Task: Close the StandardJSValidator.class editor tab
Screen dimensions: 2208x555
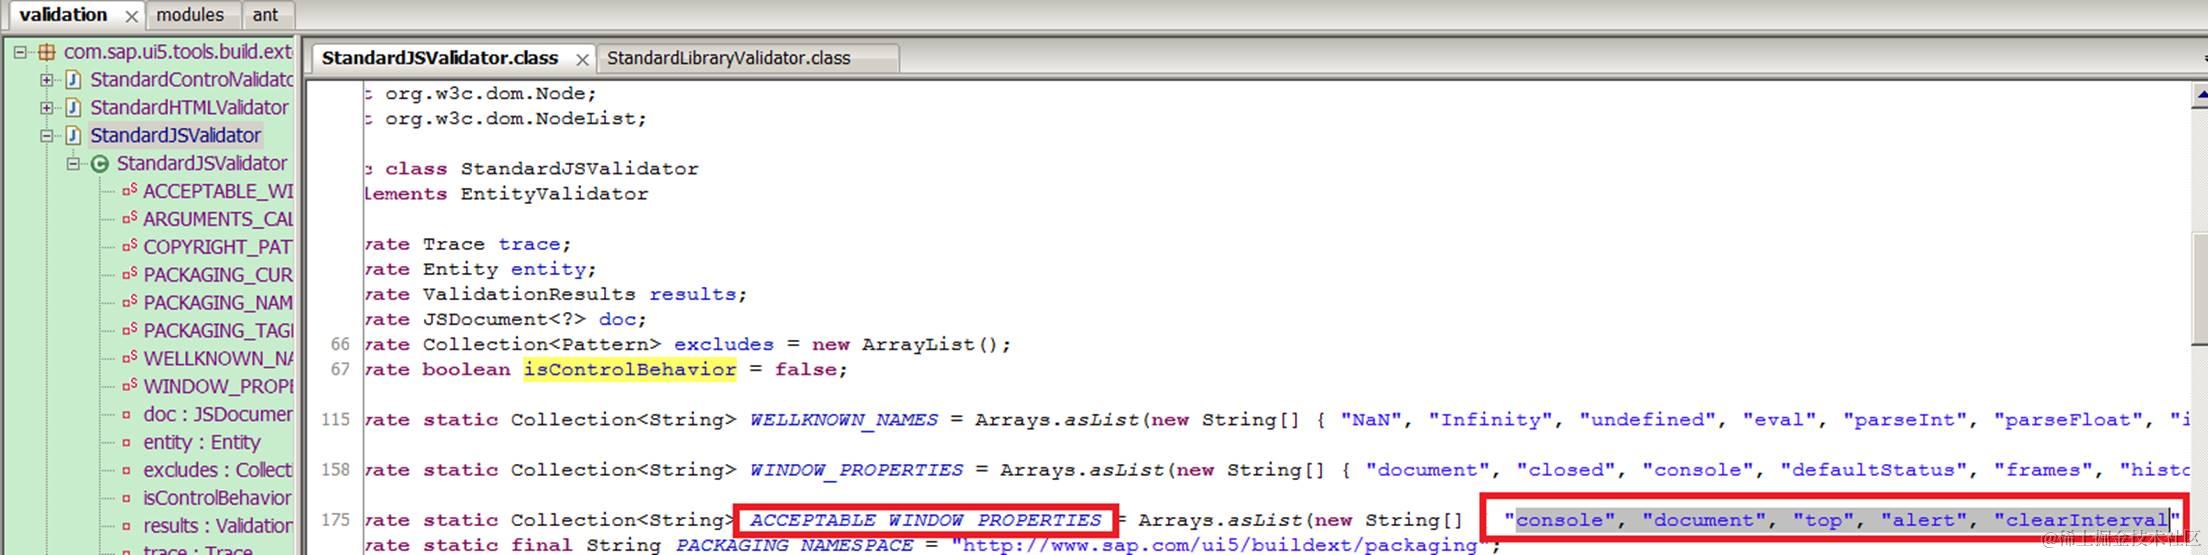Action: (x=582, y=60)
